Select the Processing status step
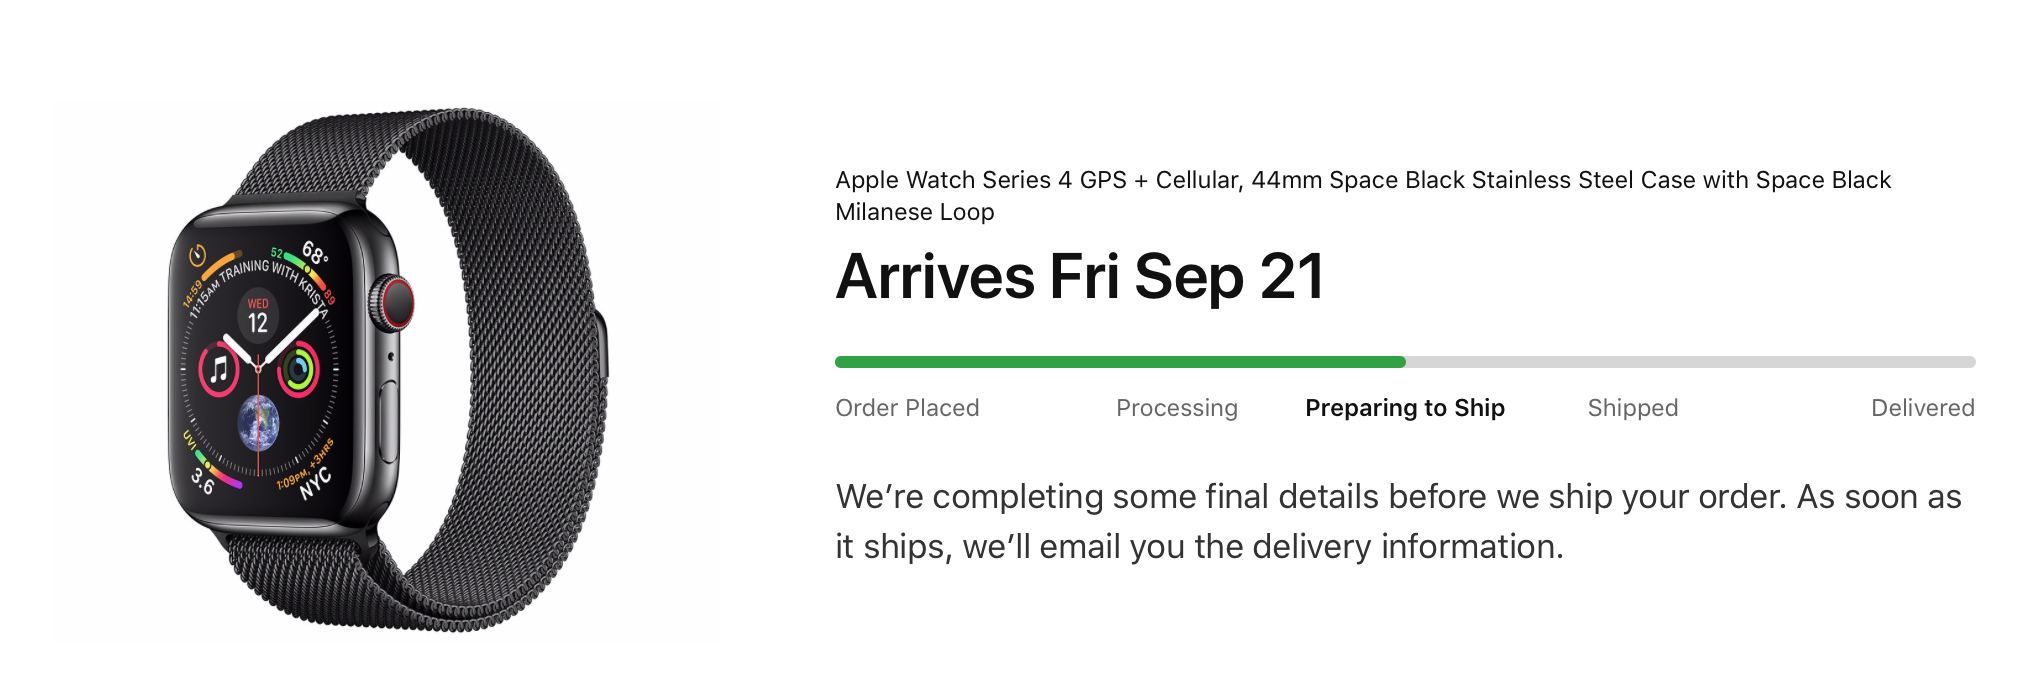Viewport: 2026px width, 688px height. coord(1177,408)
